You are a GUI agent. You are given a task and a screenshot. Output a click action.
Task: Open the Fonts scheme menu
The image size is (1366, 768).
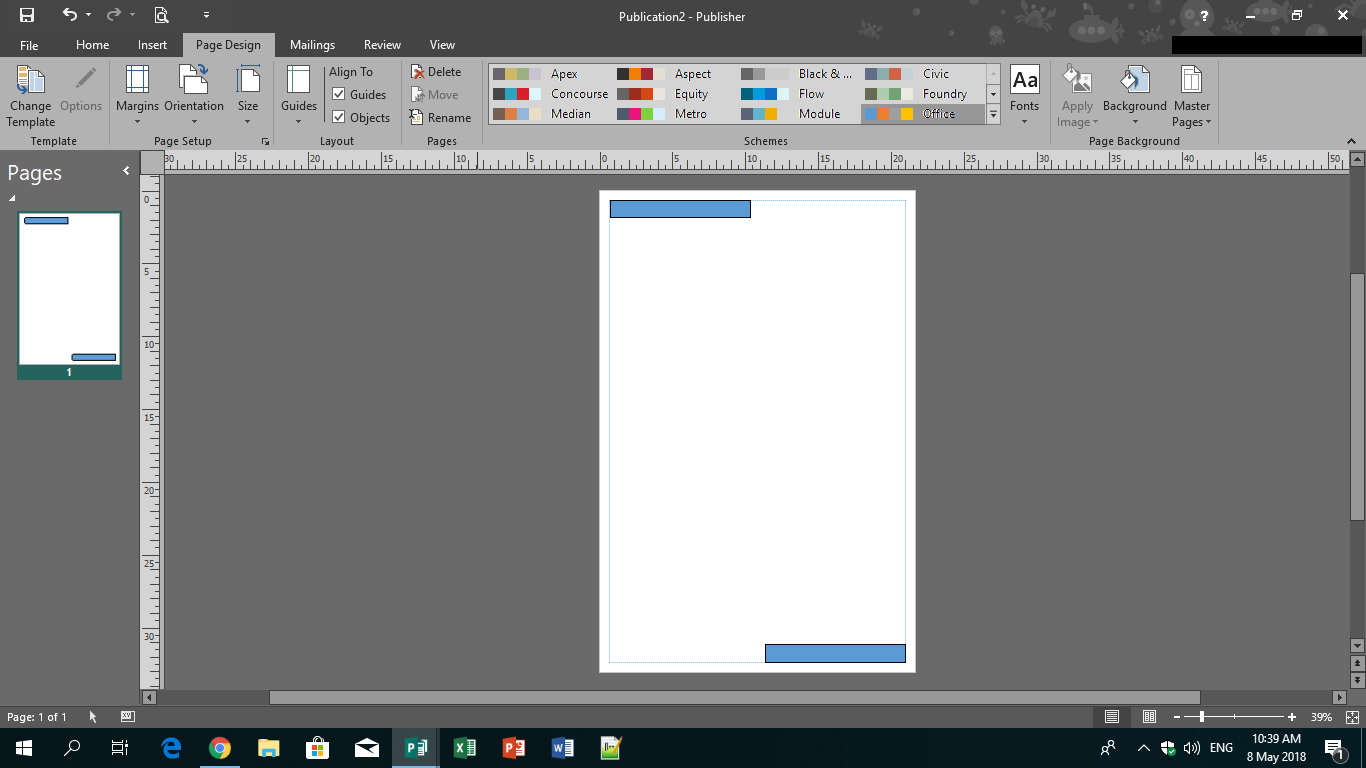pos(1024,97)
